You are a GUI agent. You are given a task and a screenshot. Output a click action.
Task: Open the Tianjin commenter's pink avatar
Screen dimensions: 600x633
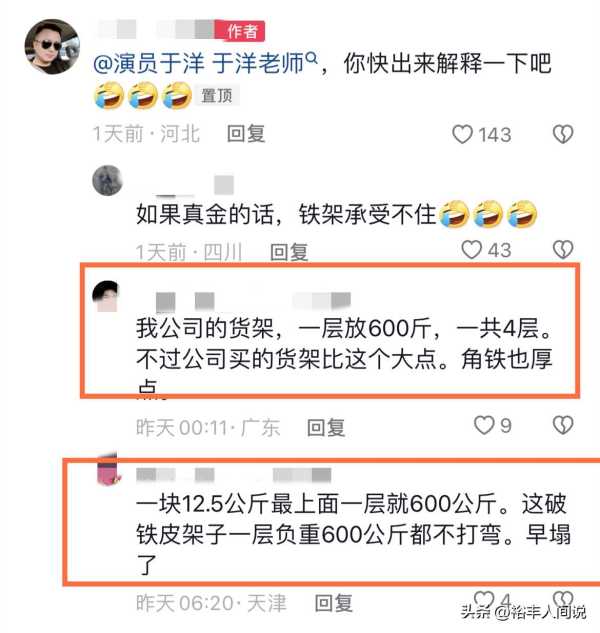click(x=108, y=470)
